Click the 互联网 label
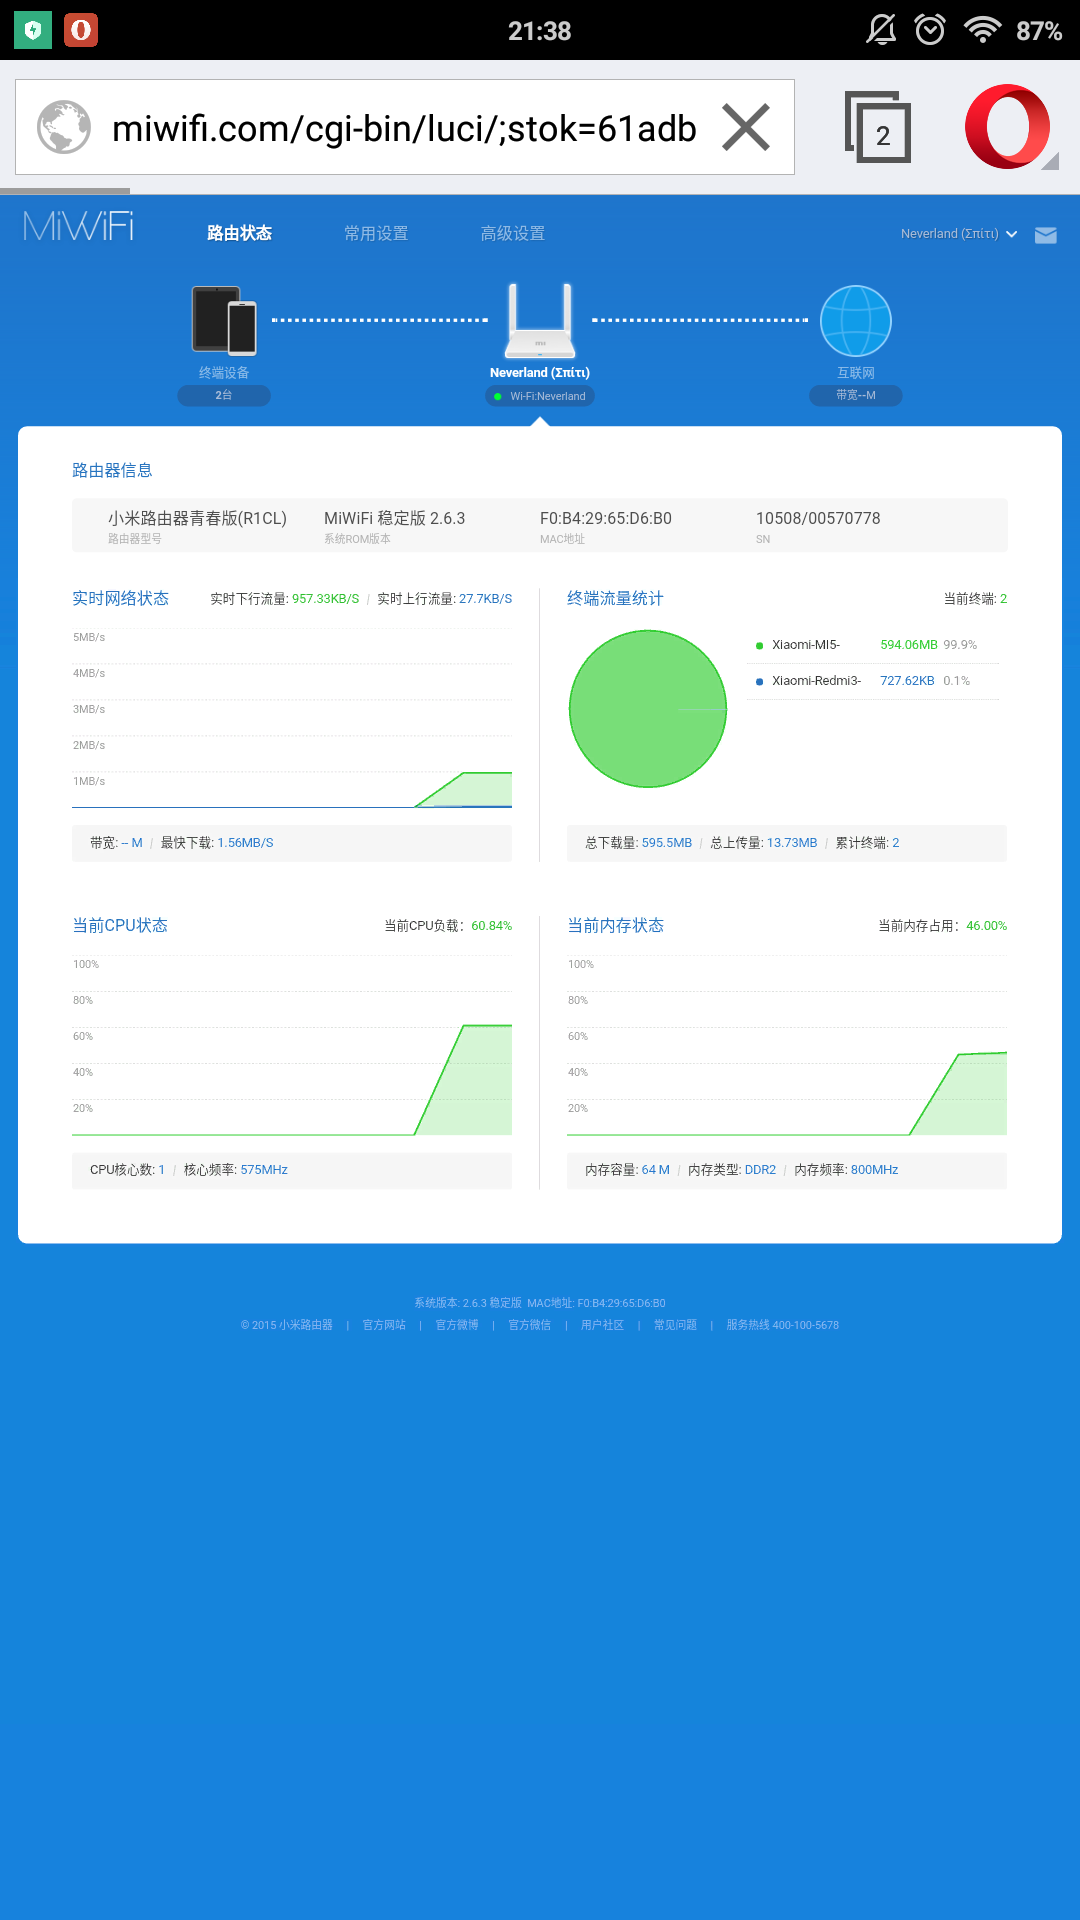Image resolution: width=1080 pixels, height=1920 pixels. [x=856, y=373]
